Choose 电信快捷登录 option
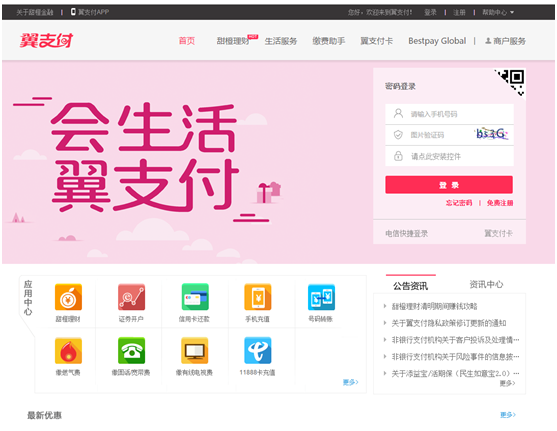 [406, 233]
